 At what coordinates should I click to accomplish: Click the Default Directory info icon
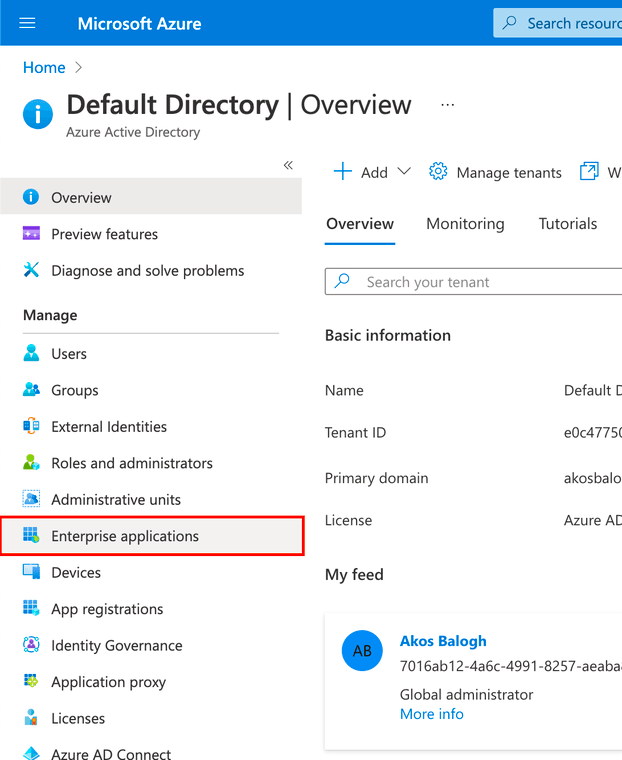pos(38,114)
